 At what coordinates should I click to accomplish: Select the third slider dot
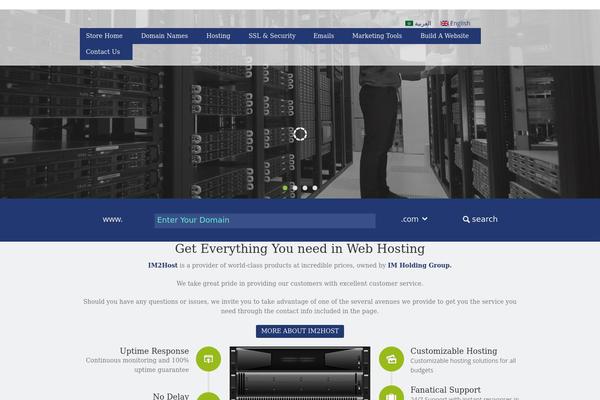pyautogui.click(x=305, y=188)
